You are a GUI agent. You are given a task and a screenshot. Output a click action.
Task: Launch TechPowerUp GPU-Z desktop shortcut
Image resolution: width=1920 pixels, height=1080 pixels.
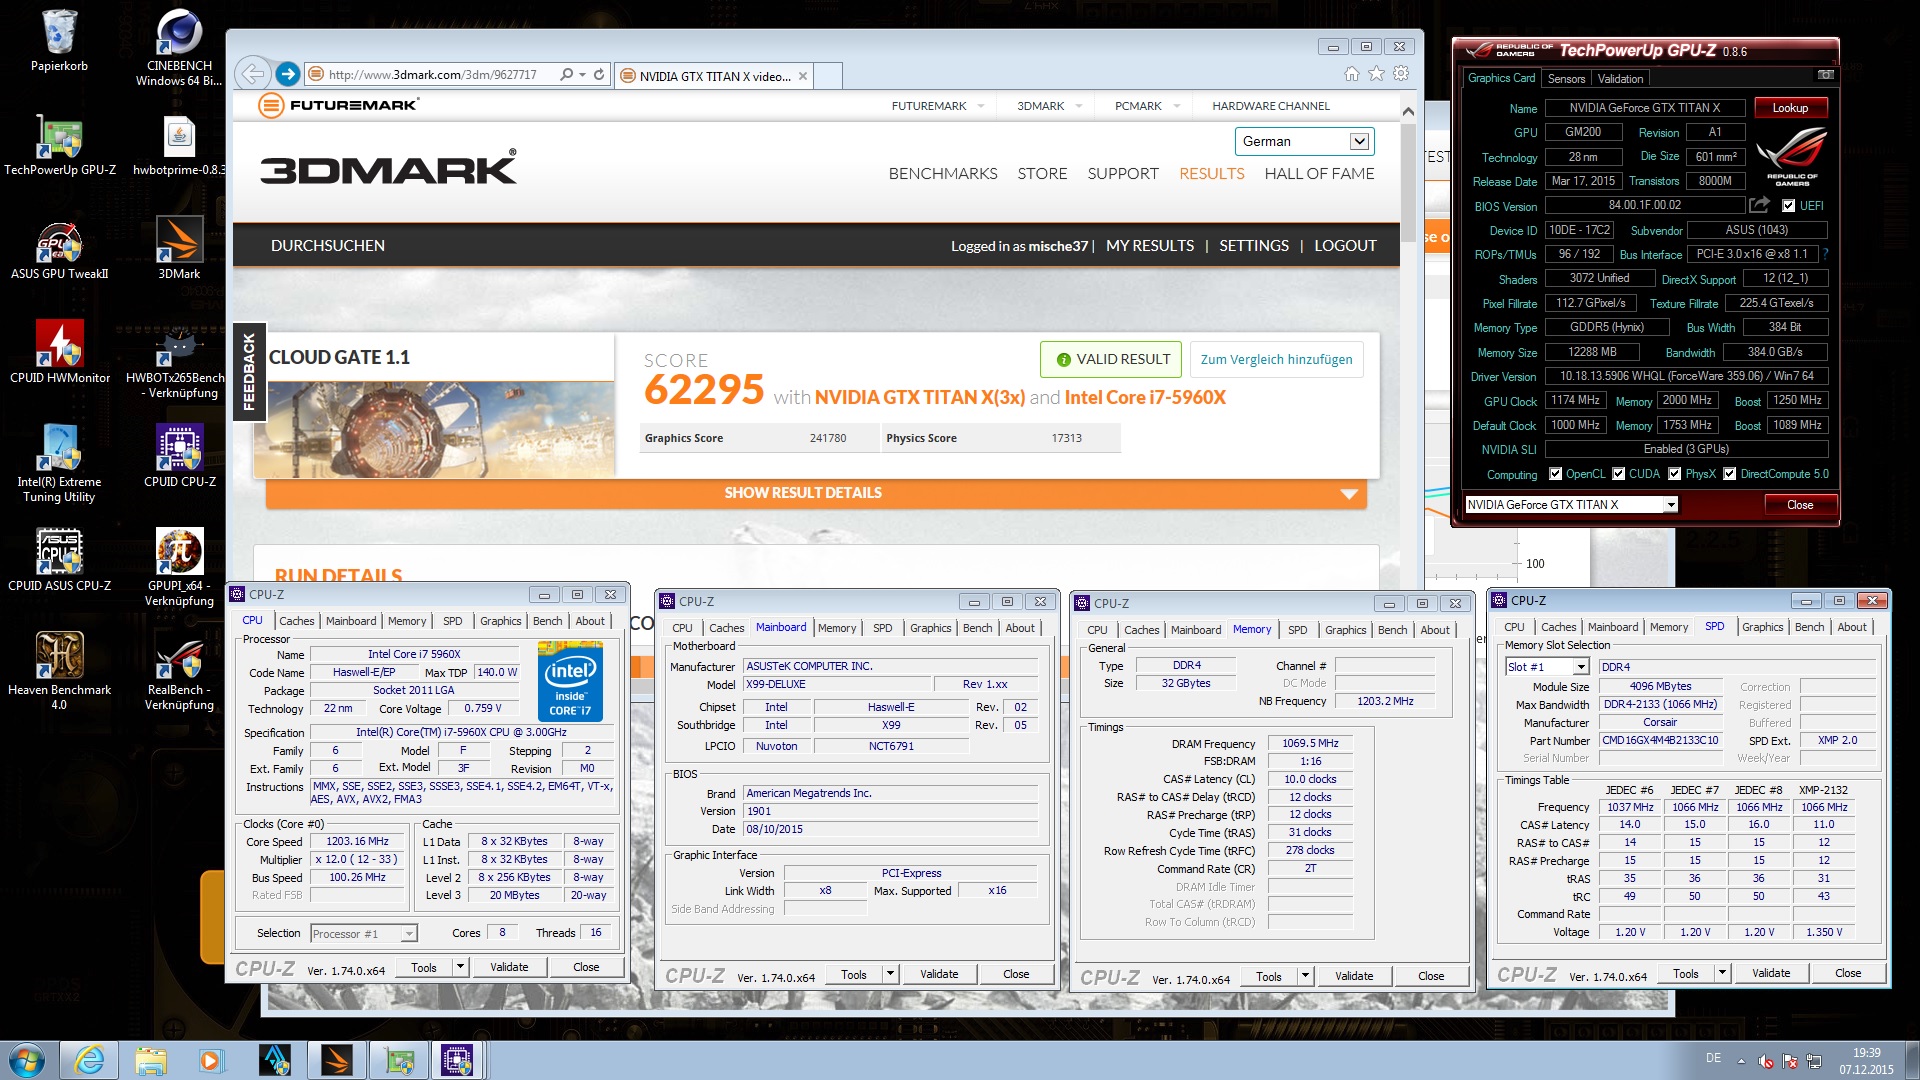point(59,145)
